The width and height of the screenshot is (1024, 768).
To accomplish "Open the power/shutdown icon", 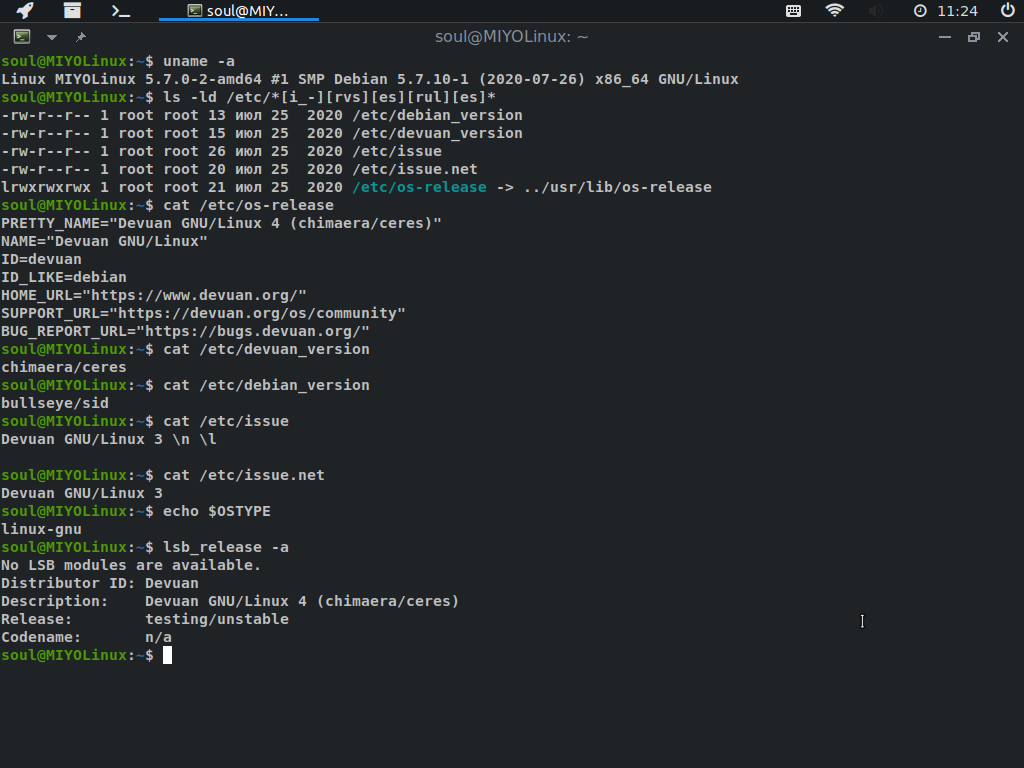I will coord(1008,10).
